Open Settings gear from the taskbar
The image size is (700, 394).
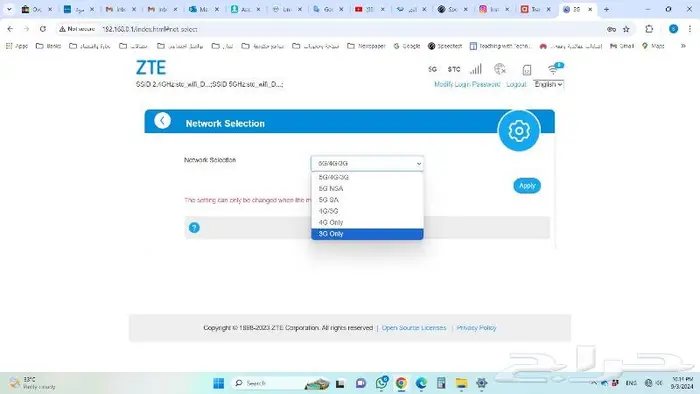pyautogui.click(x=481, y=383)
